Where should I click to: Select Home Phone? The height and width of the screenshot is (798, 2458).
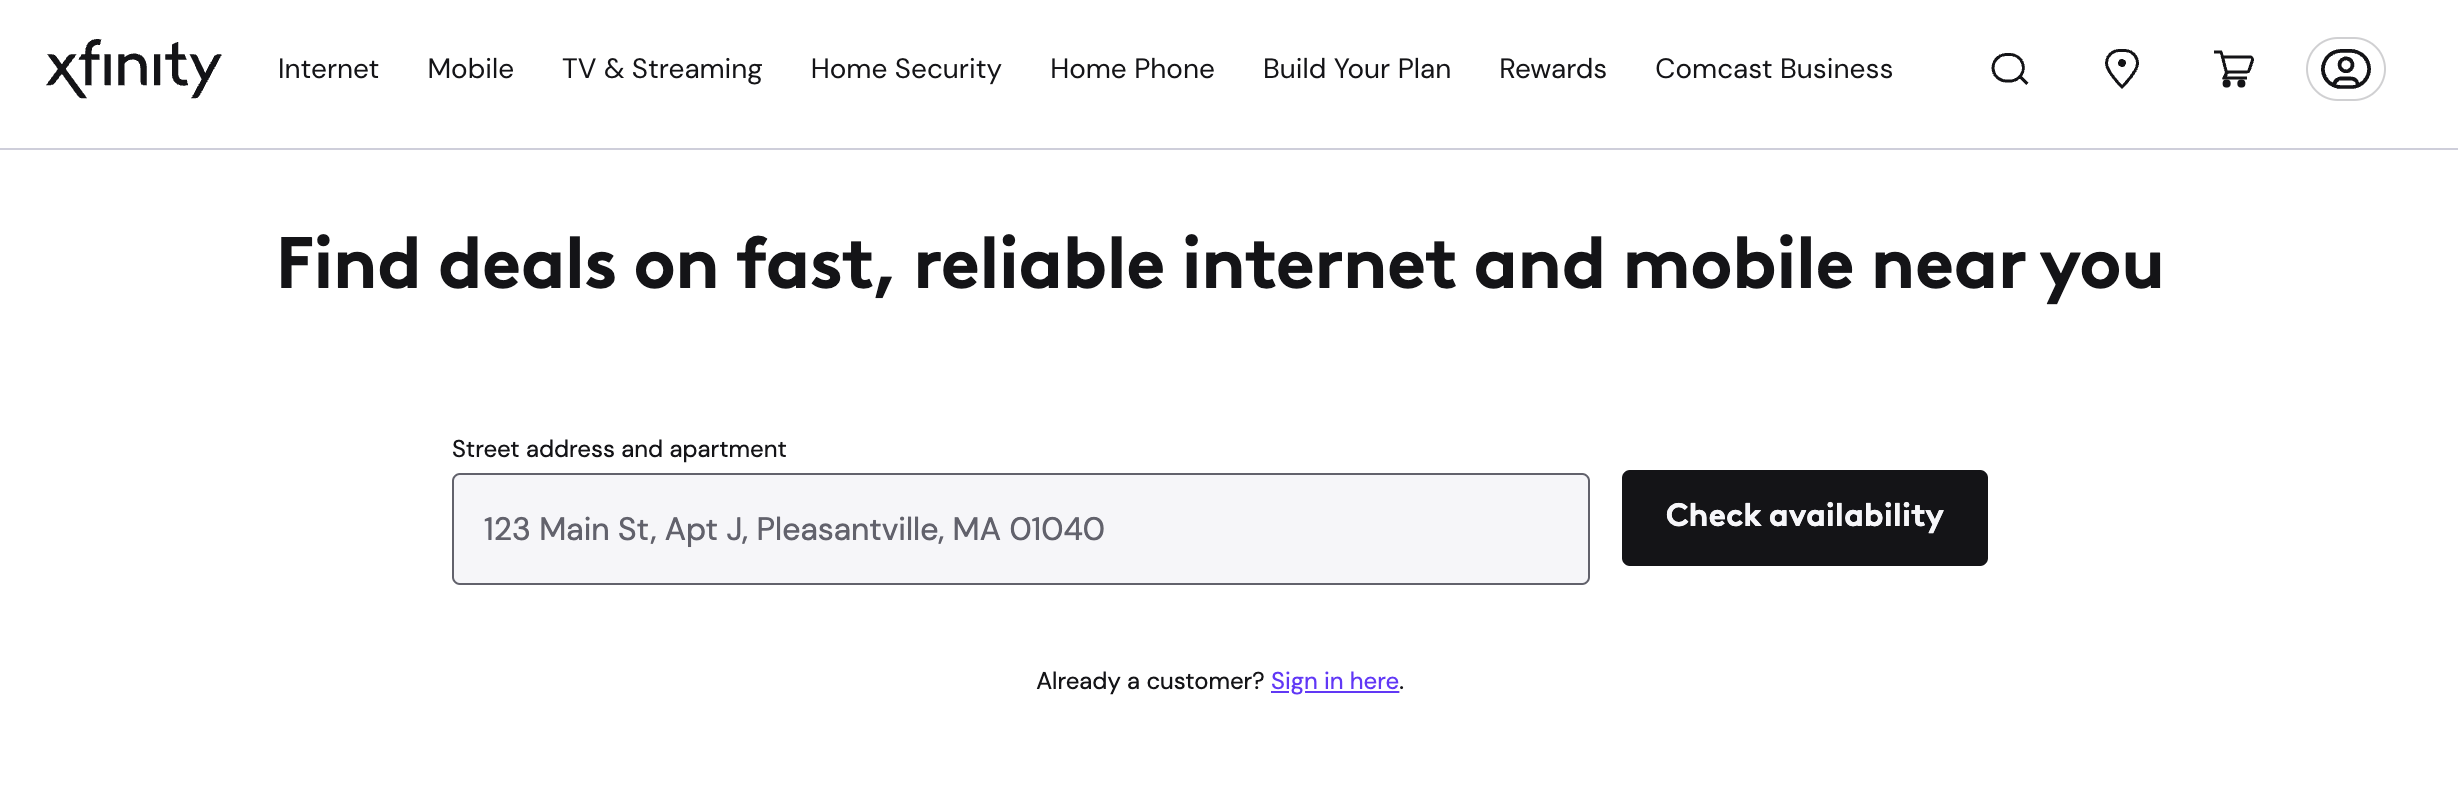[x=1131, y=69]
